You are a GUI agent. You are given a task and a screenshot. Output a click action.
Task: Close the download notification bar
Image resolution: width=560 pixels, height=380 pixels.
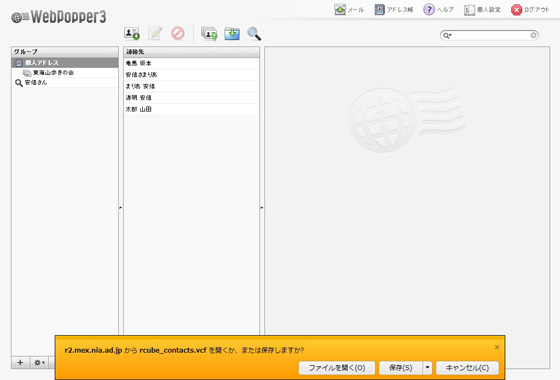click(497, 347)
